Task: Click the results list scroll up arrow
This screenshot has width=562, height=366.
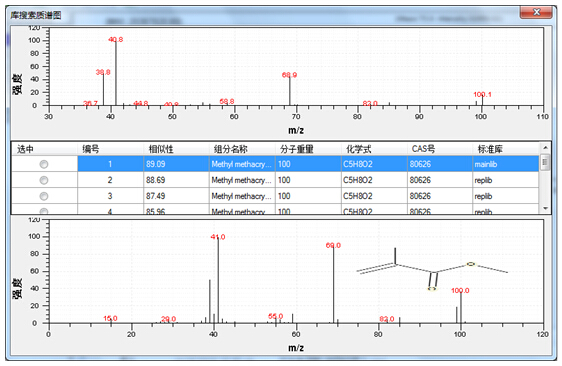Action: click(x=545, y=148)
